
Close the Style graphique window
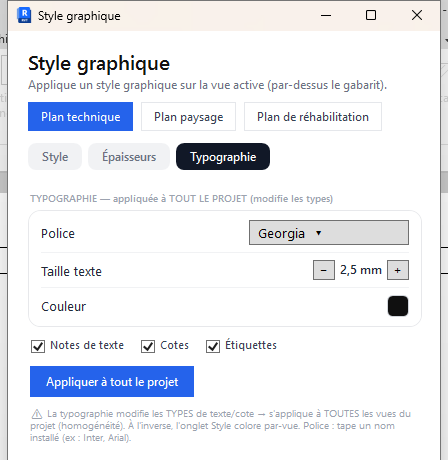tap(417, 15)
